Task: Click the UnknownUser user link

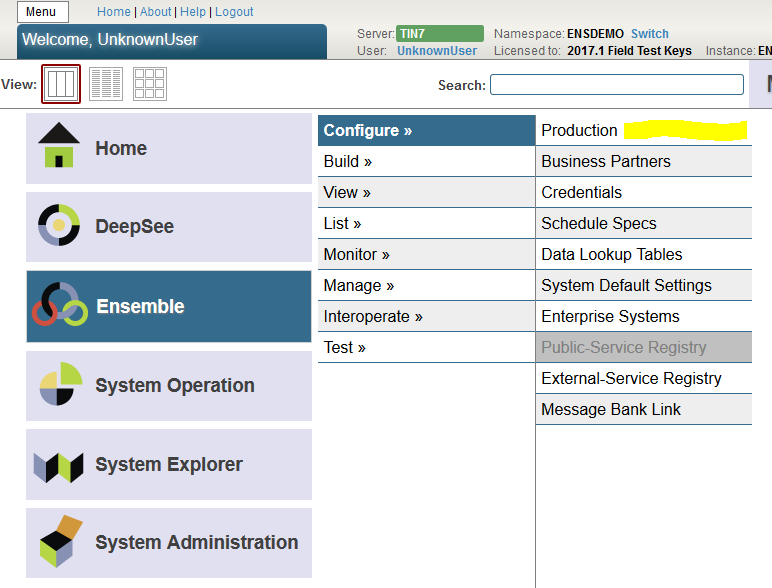Action: [x=437, y=51]
